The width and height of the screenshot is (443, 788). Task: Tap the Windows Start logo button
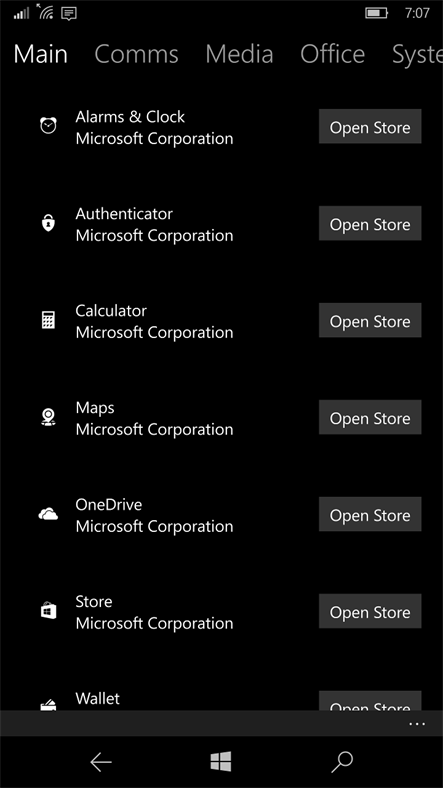pyautogui.click(x=221, y=762)
